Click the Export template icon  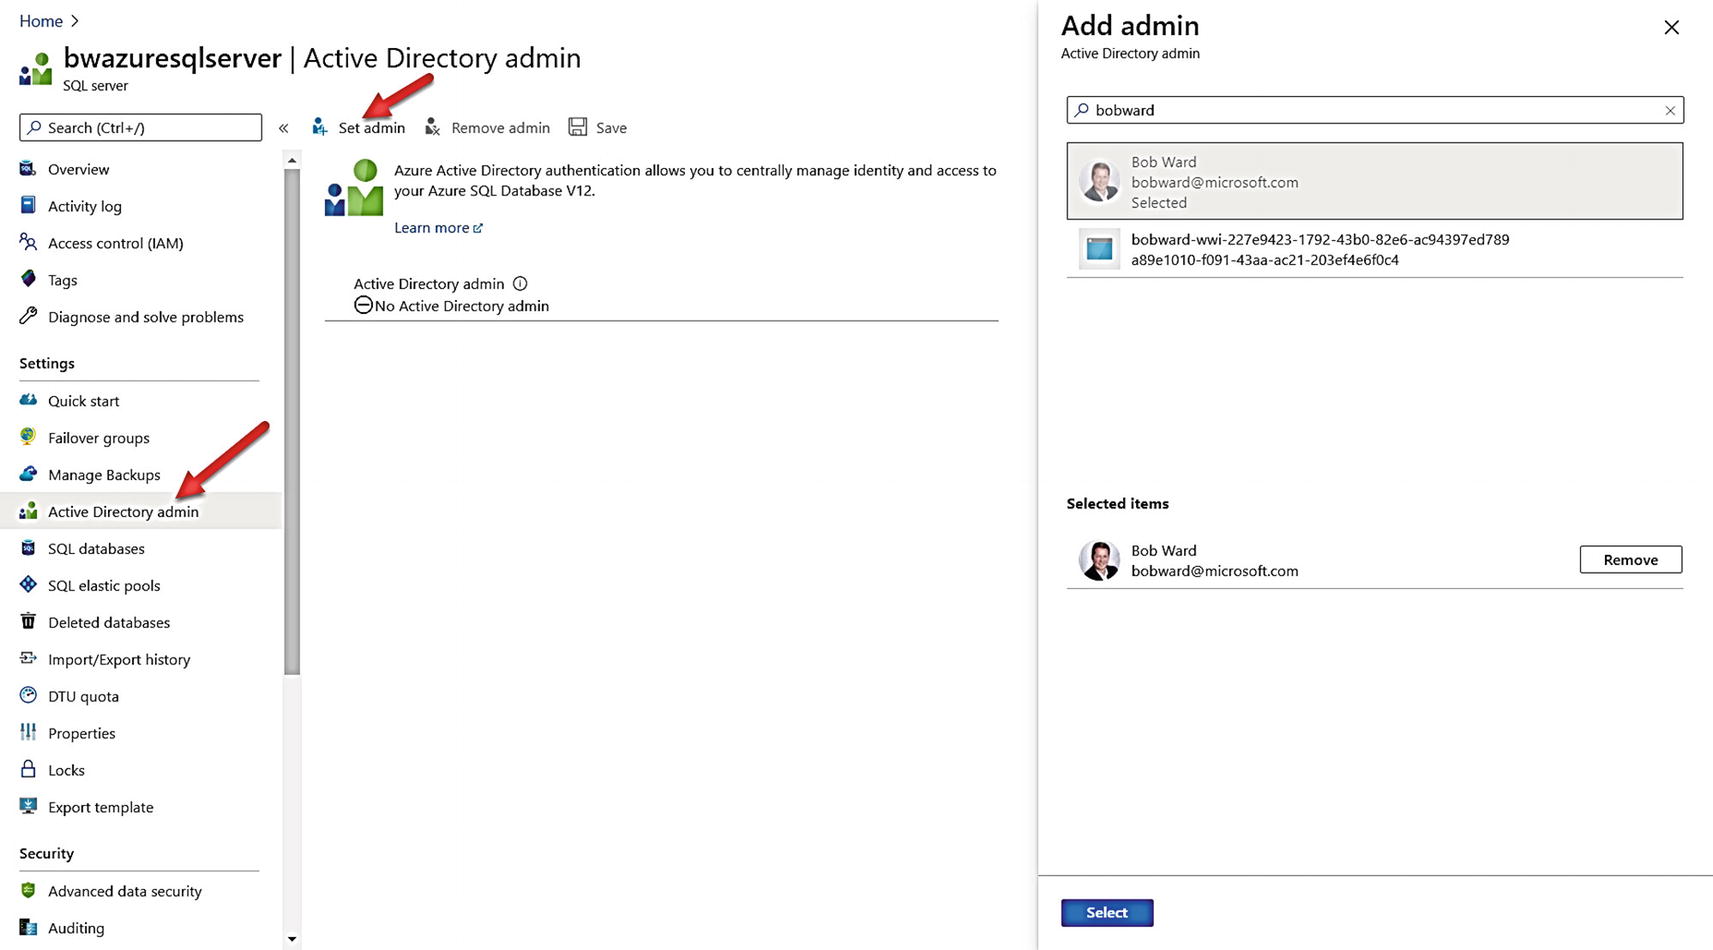[28, 807]
